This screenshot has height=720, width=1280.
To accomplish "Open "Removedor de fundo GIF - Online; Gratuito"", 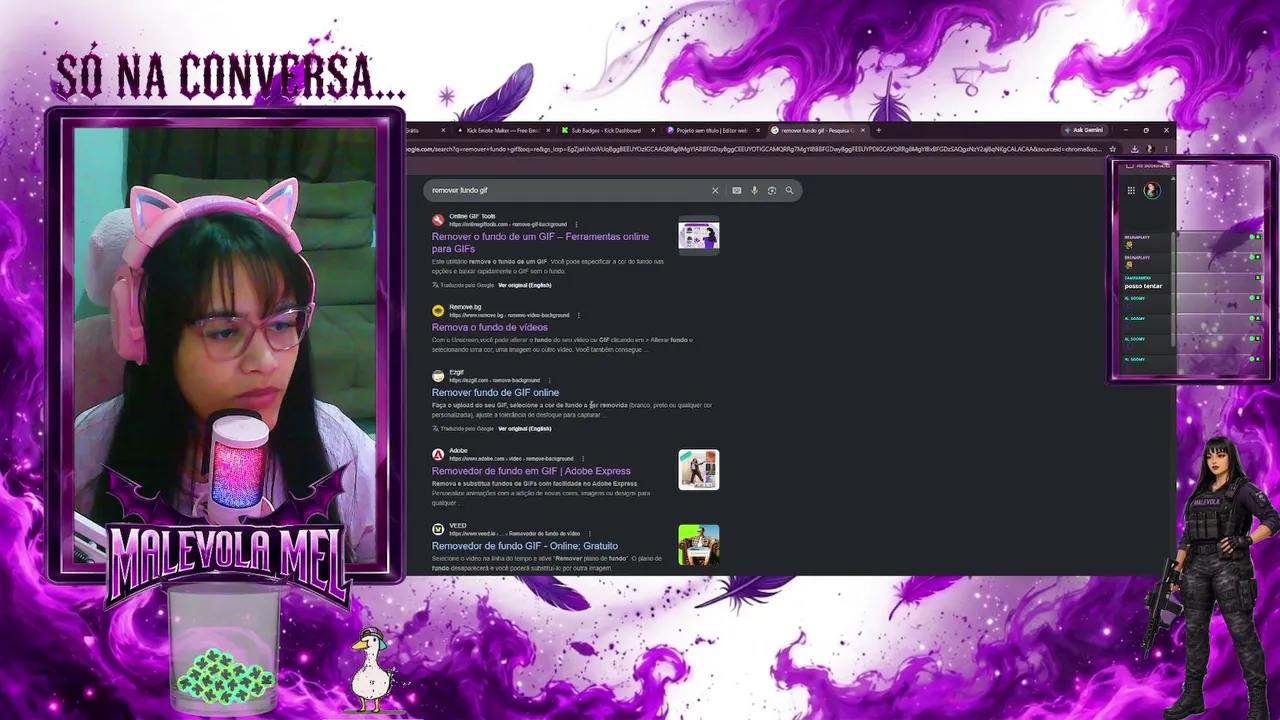I will click(525, 546).
